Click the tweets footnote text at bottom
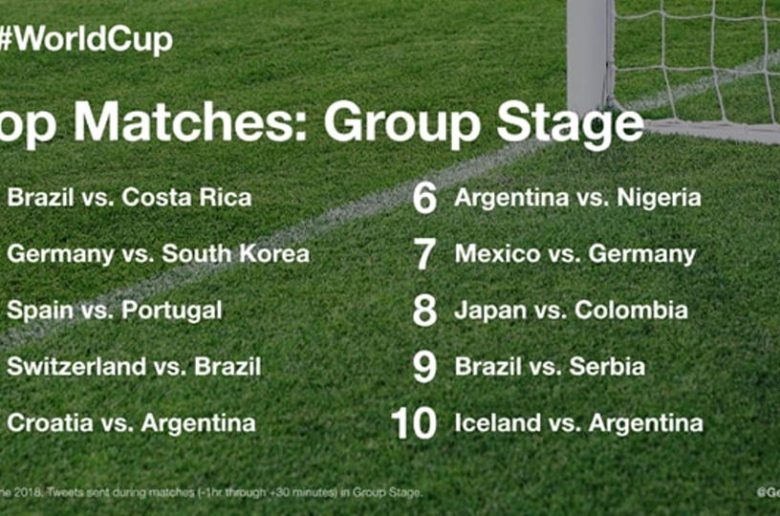The image size is (780, 516). click(210, 492)
